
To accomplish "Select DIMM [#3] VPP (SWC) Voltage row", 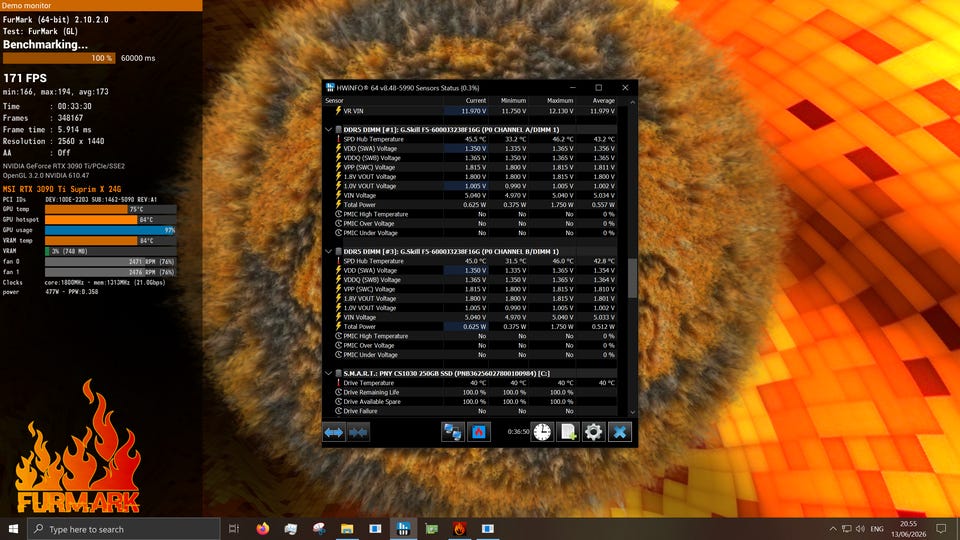I will 470,289.
